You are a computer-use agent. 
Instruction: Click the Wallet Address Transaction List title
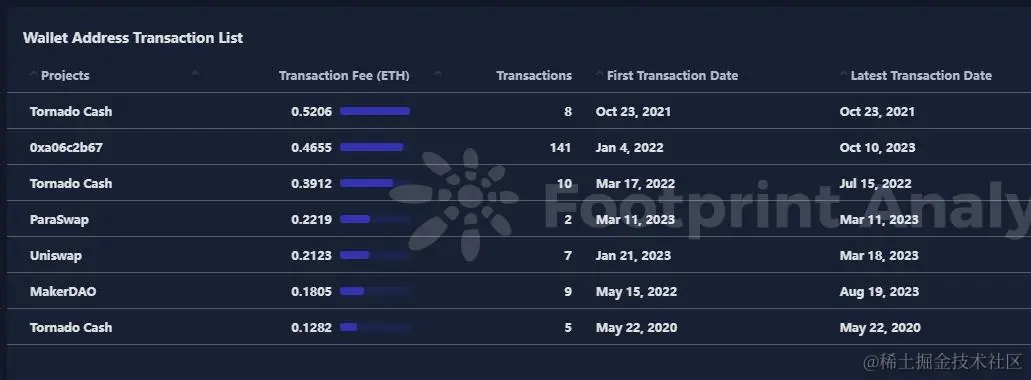coord(133,38)
